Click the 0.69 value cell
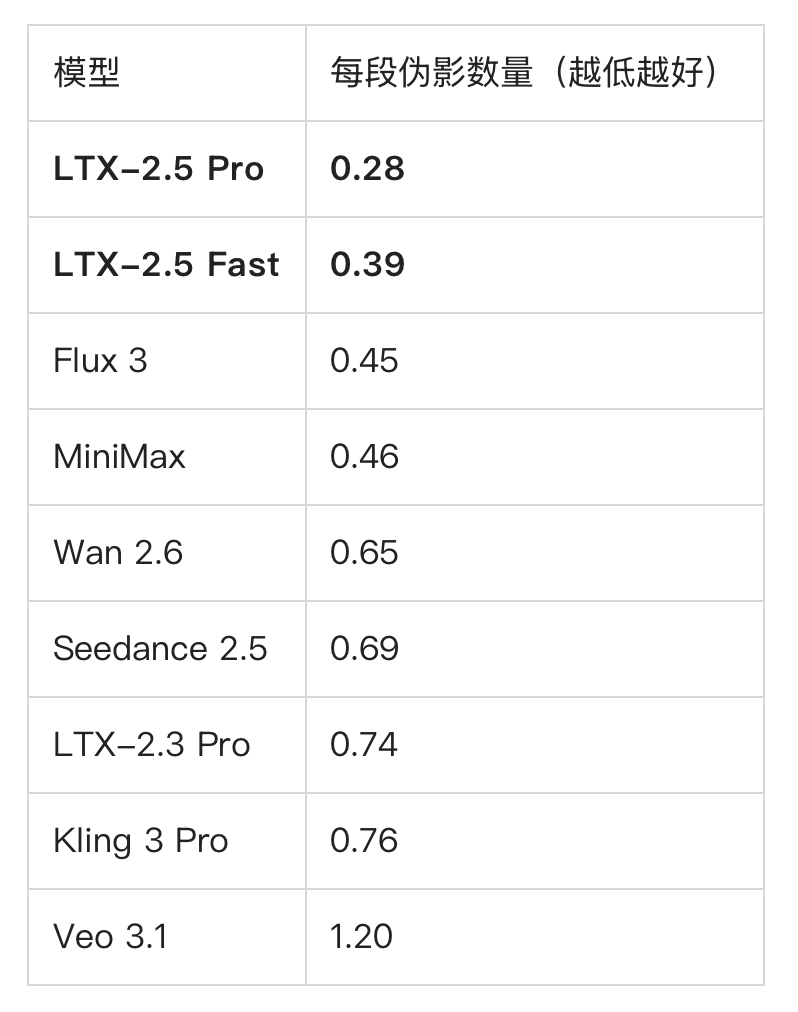Viewport: 798px width, 1012px height. click(x=535, y=649)
